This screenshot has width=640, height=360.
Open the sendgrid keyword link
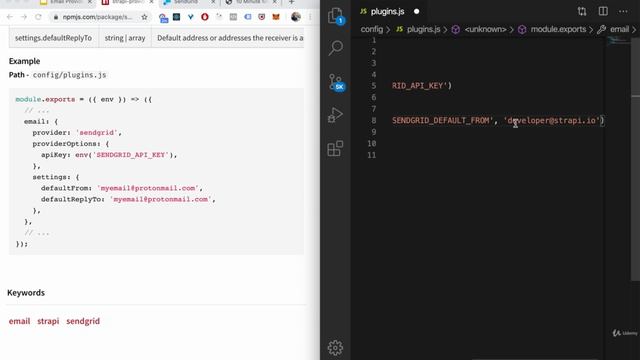pyautogui.click(x=83, y=321)
